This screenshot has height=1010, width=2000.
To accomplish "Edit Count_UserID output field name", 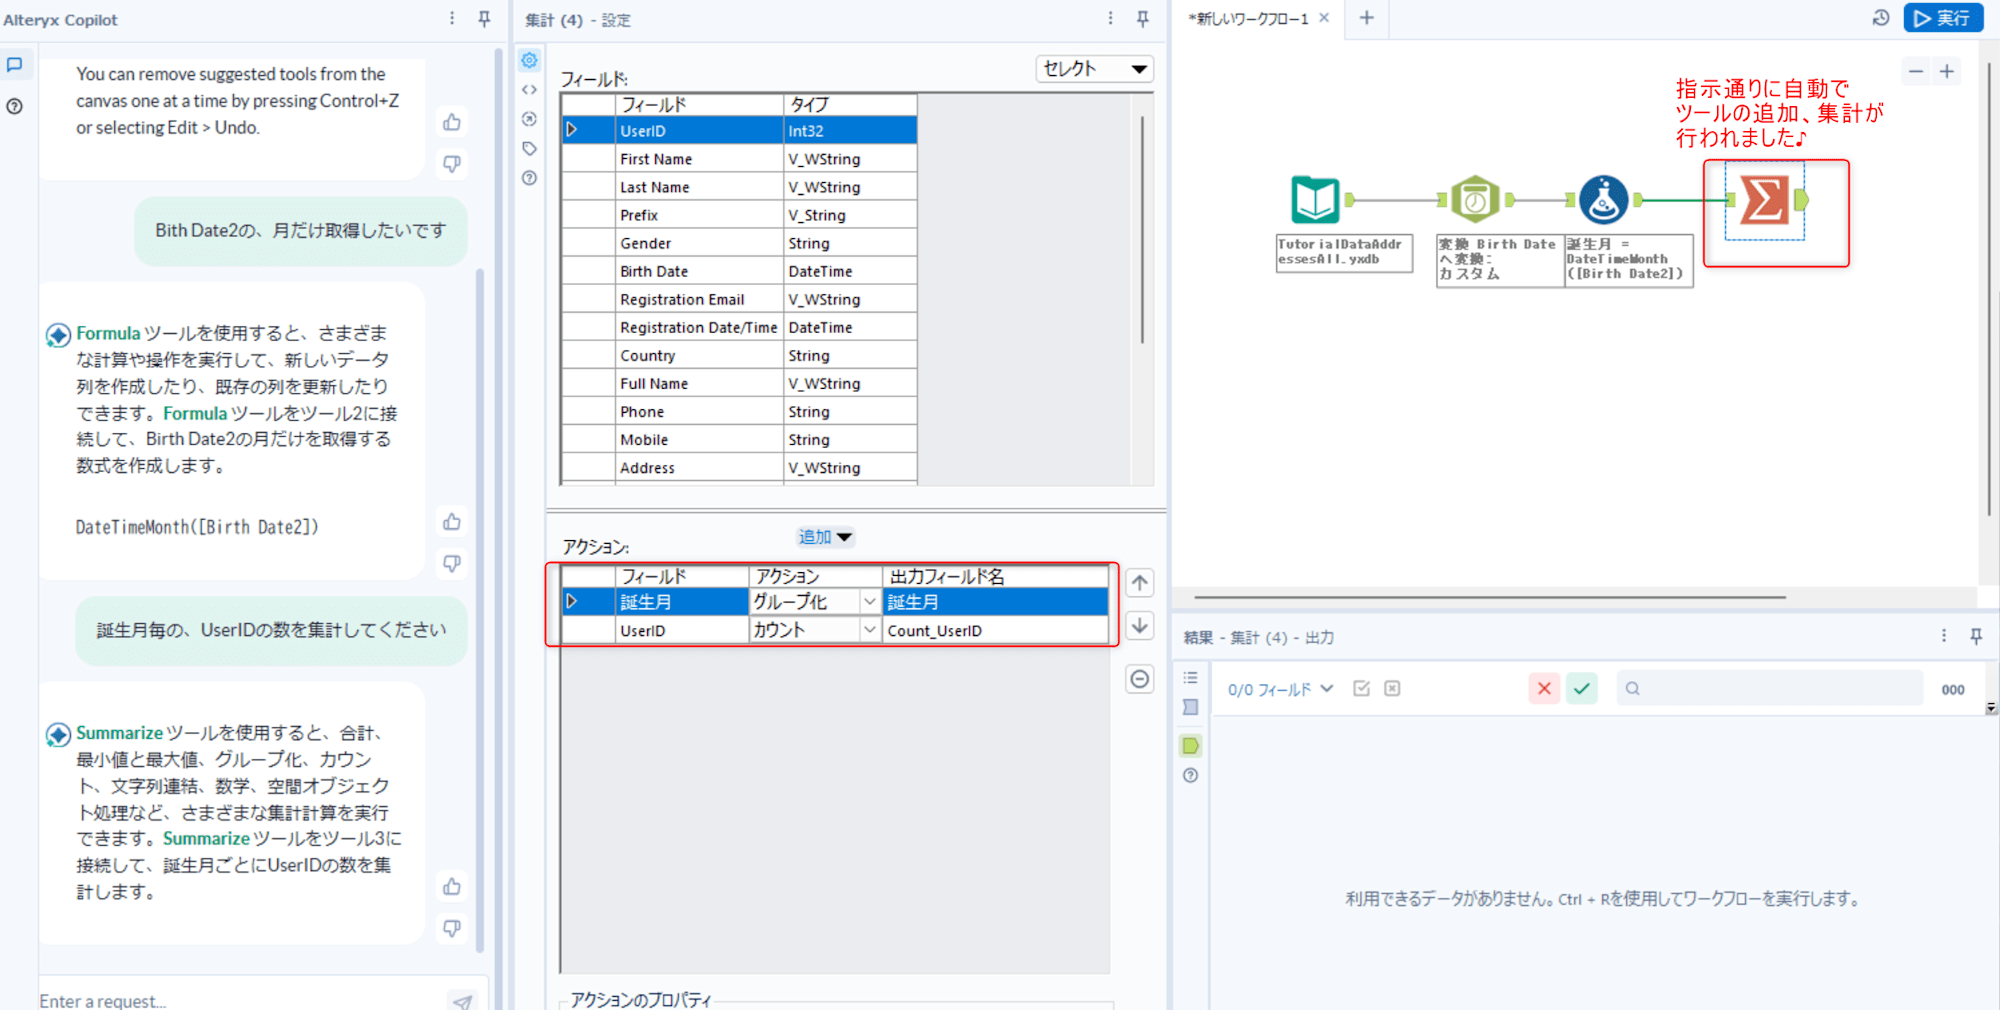I will [995, 631].
